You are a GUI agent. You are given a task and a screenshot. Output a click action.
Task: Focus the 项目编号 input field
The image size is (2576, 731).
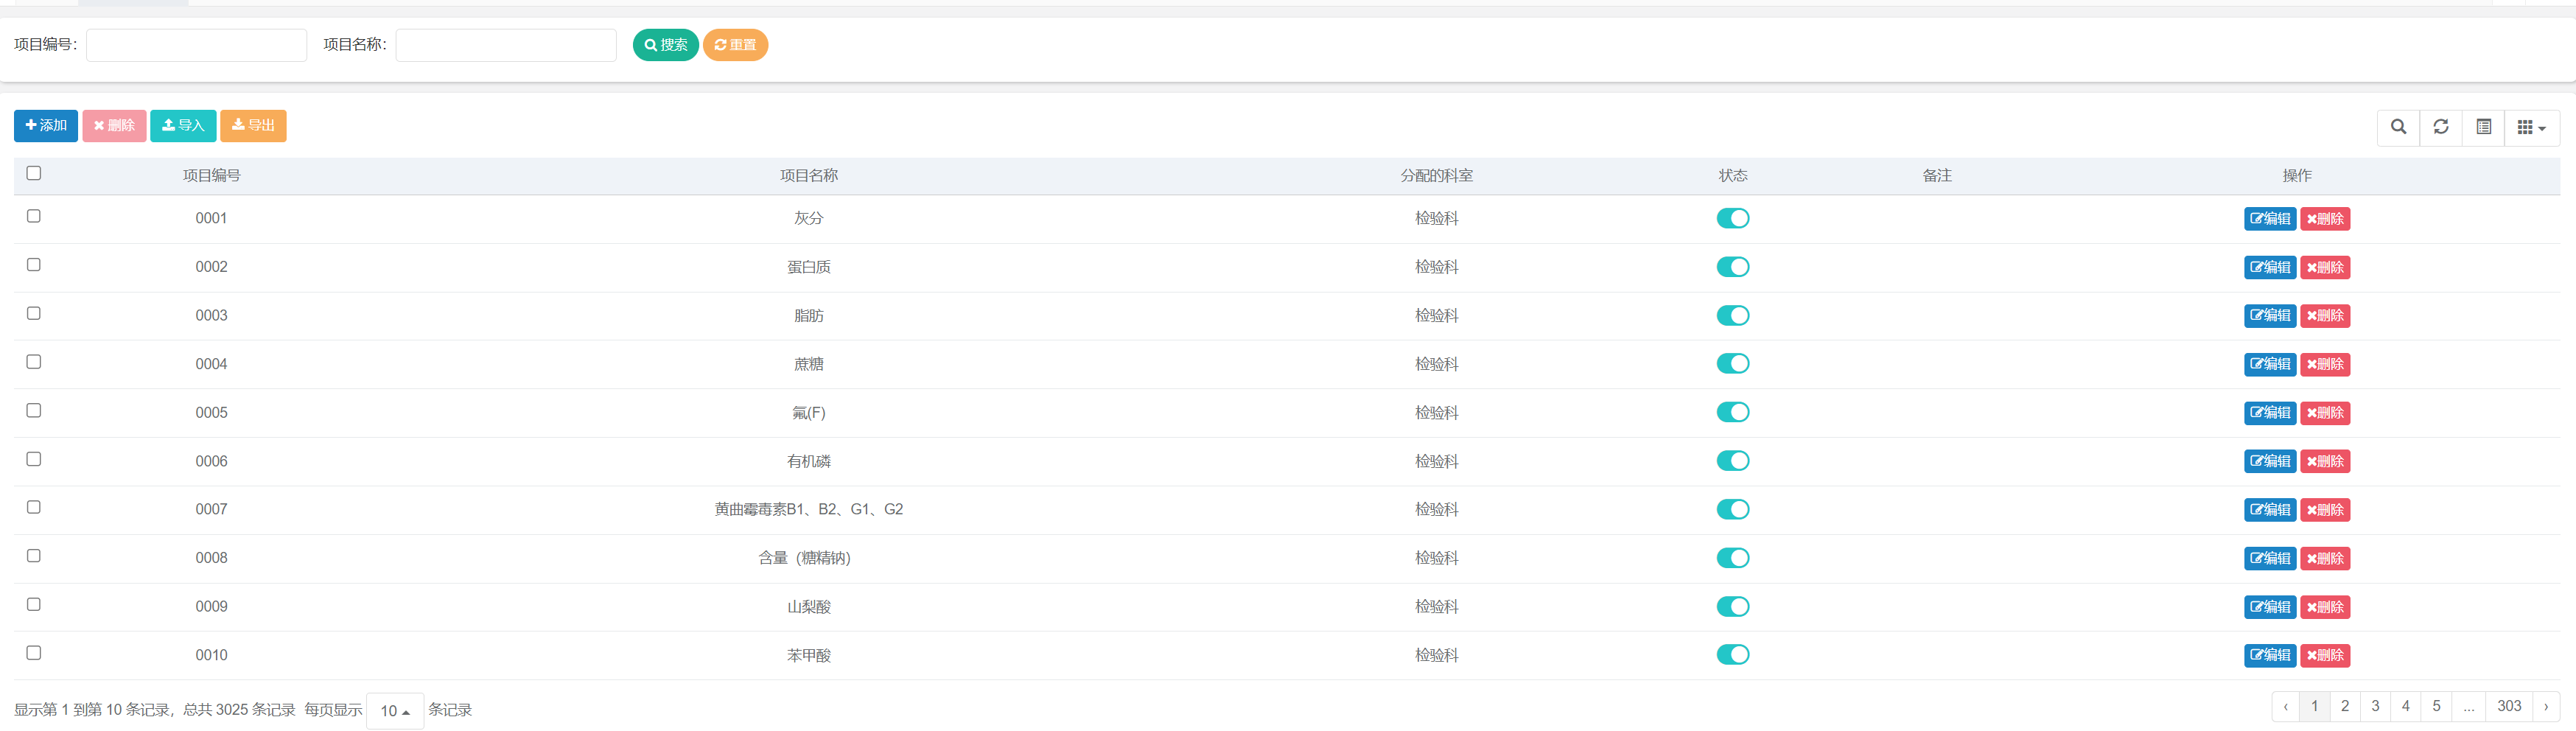[x=196, y=45]
